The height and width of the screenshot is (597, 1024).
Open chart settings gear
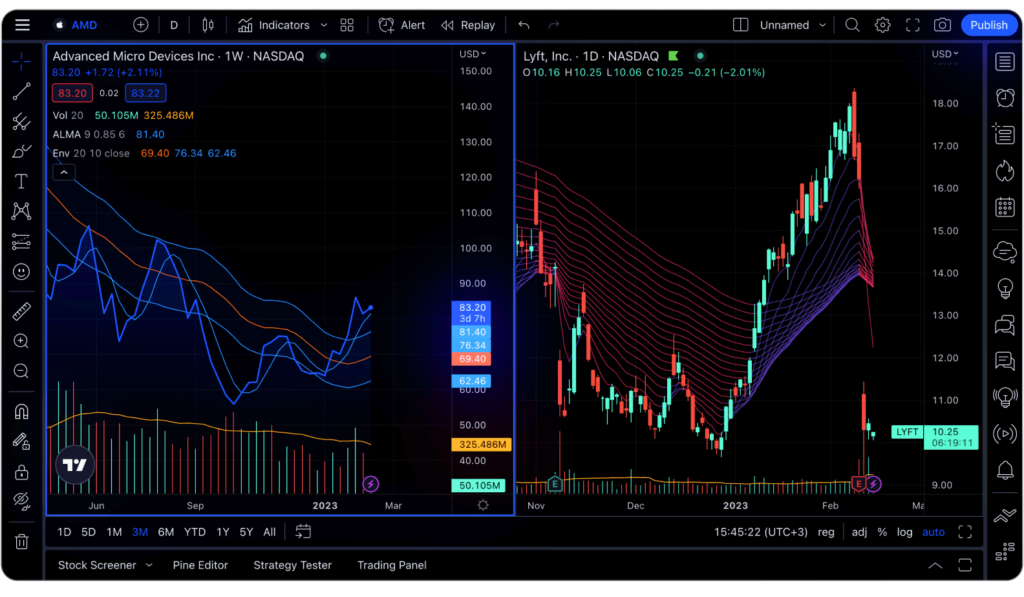882,25
